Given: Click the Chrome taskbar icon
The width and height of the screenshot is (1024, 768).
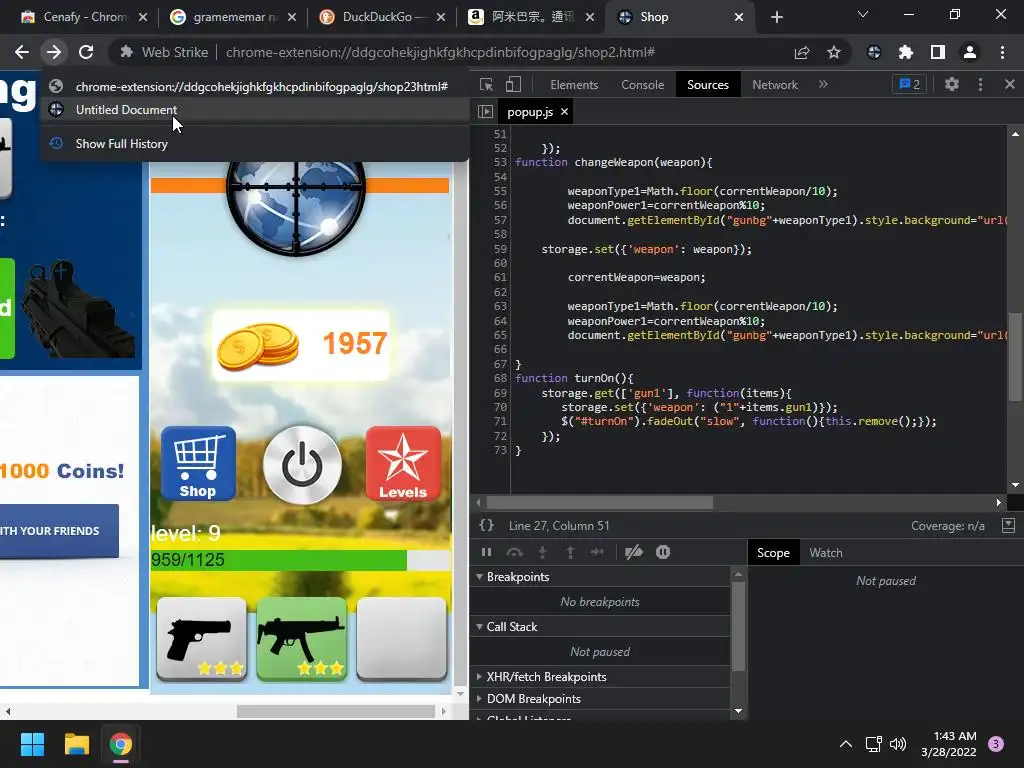Looking at the screenshot, I should tap(120, 744).
